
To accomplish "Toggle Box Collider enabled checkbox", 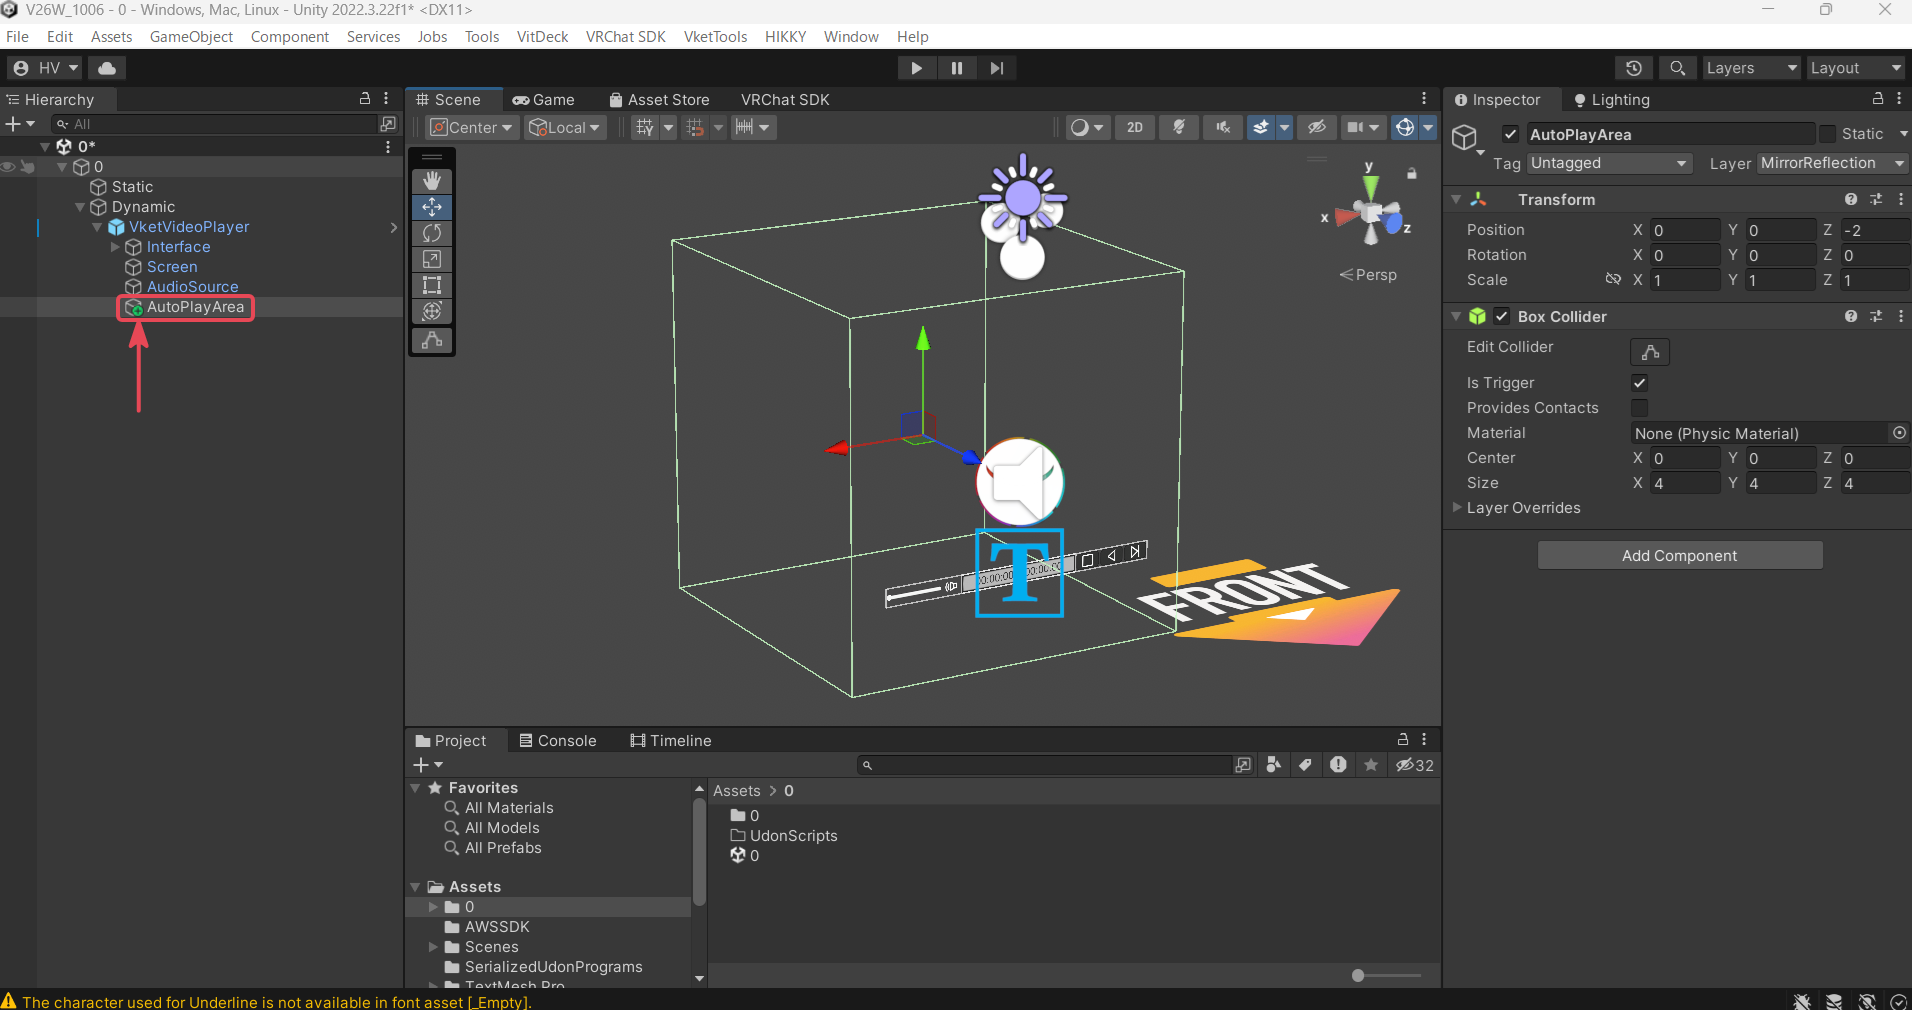I will 1502,316.
